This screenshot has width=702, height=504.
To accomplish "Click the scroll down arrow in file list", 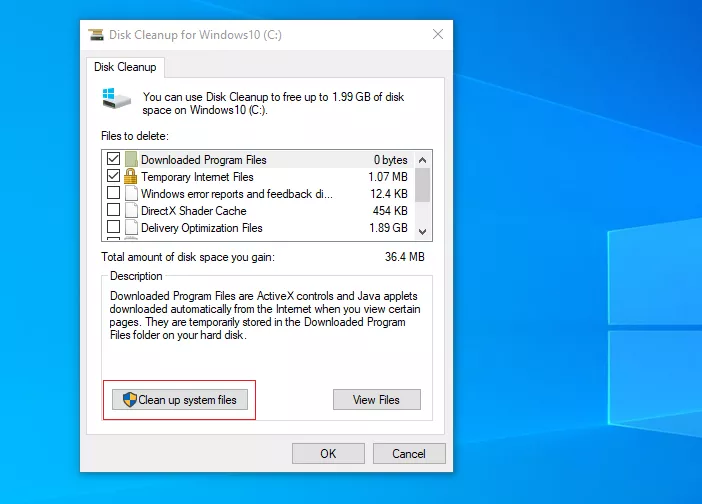I will pyautogui.click(x=422, y=232).
